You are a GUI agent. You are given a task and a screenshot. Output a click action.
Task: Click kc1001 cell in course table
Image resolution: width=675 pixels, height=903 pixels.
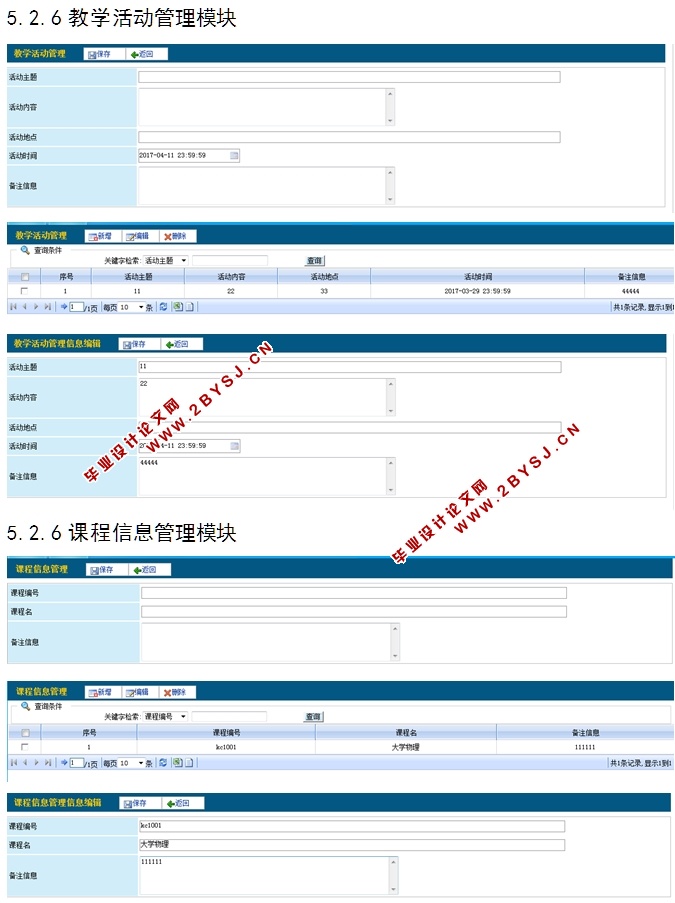click(226, 748)
